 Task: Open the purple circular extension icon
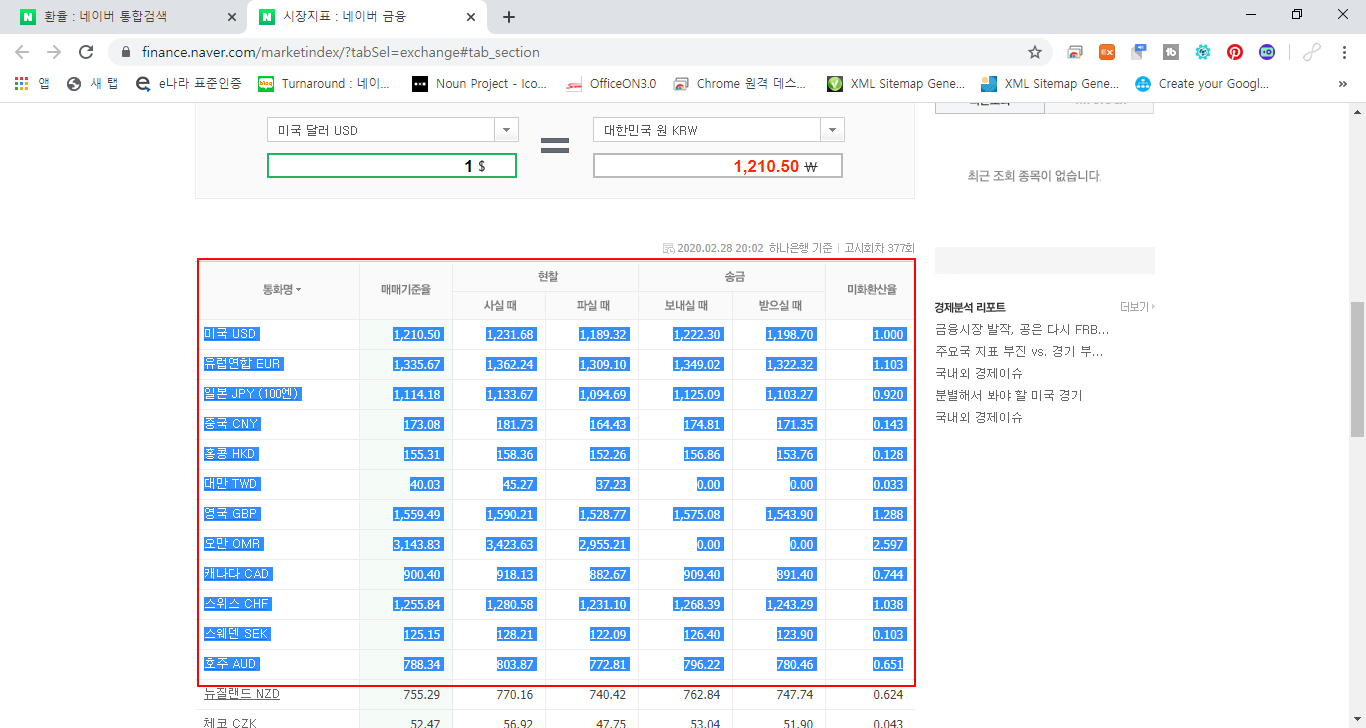point(1267,52)
